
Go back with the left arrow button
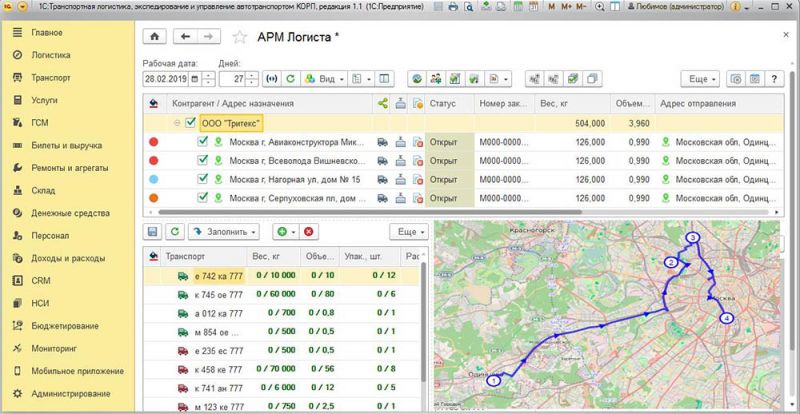pyautogui.click(x=186, y=36)
